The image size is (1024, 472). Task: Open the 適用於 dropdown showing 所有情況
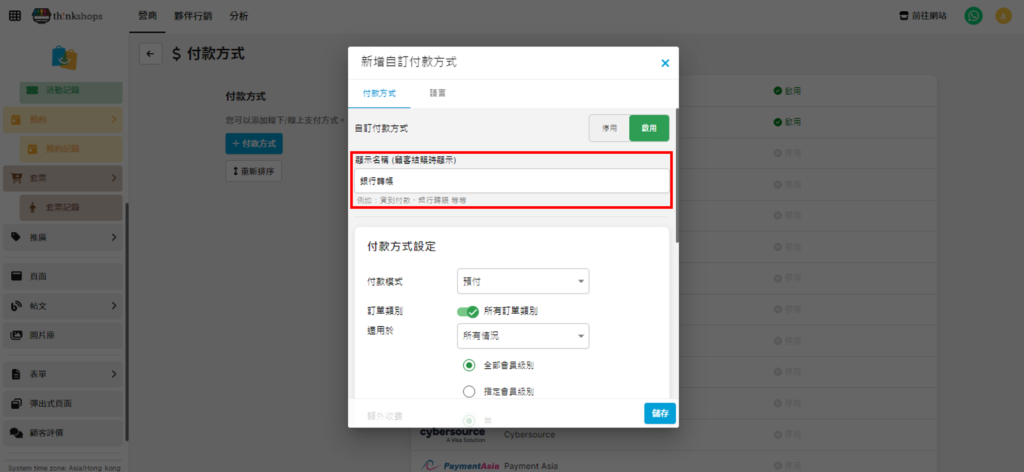click(x=522, y=336)
